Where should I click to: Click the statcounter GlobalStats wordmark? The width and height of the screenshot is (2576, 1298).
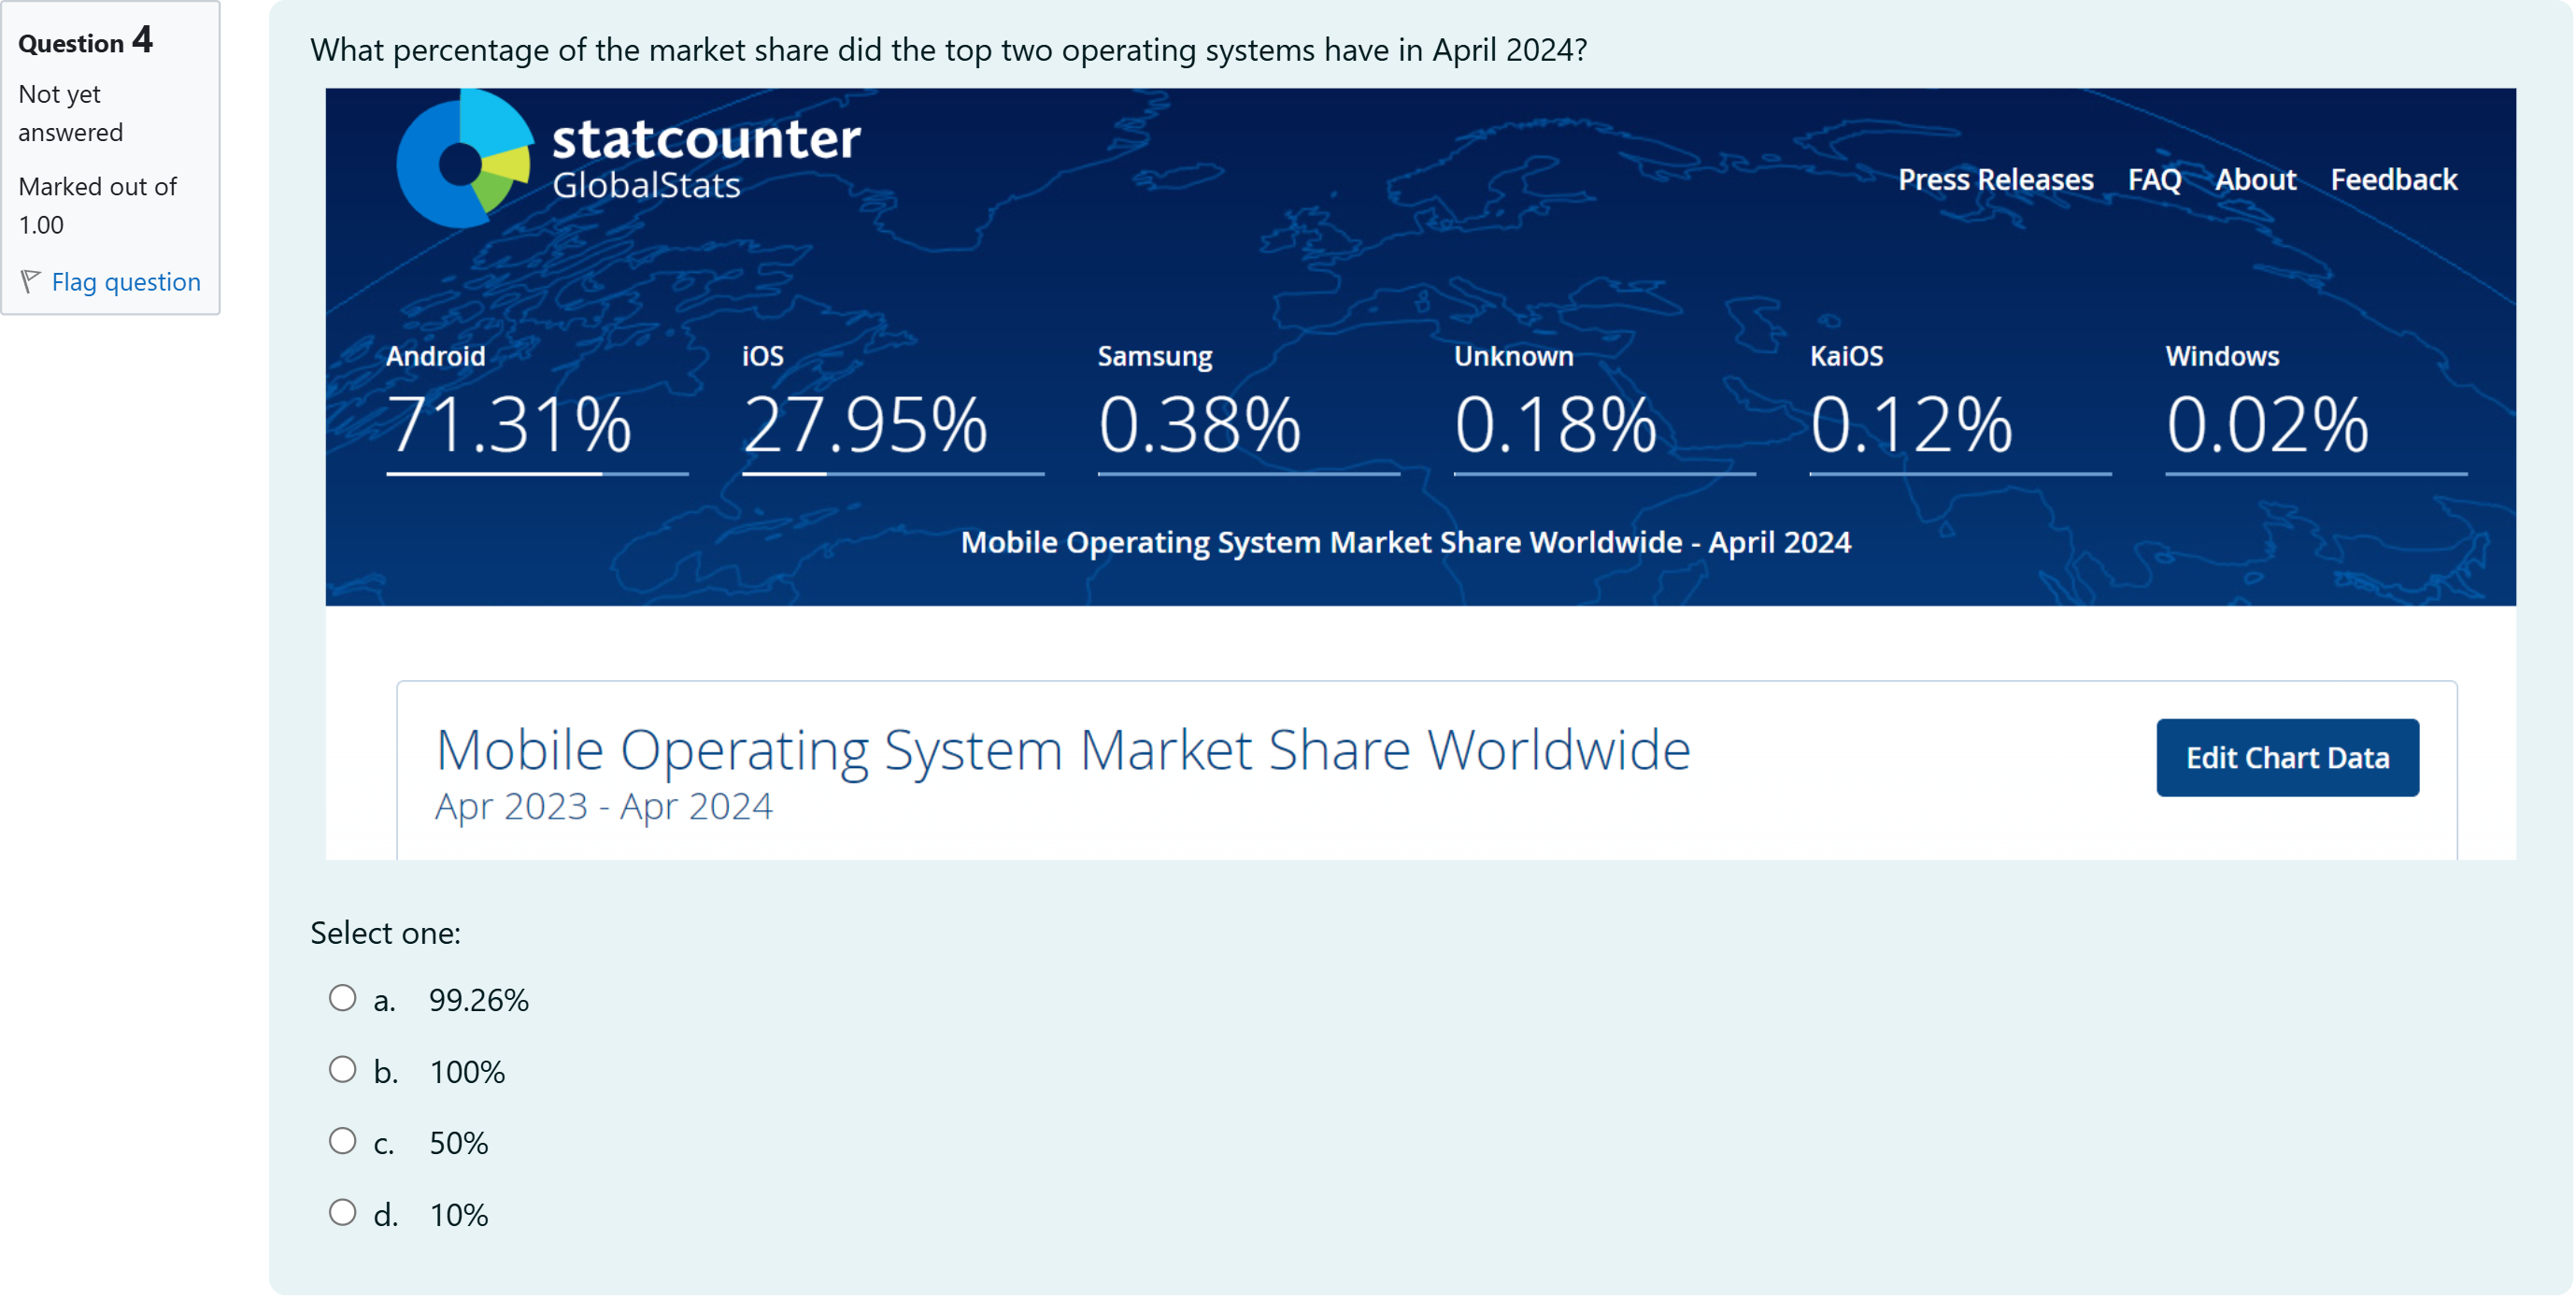705,158
